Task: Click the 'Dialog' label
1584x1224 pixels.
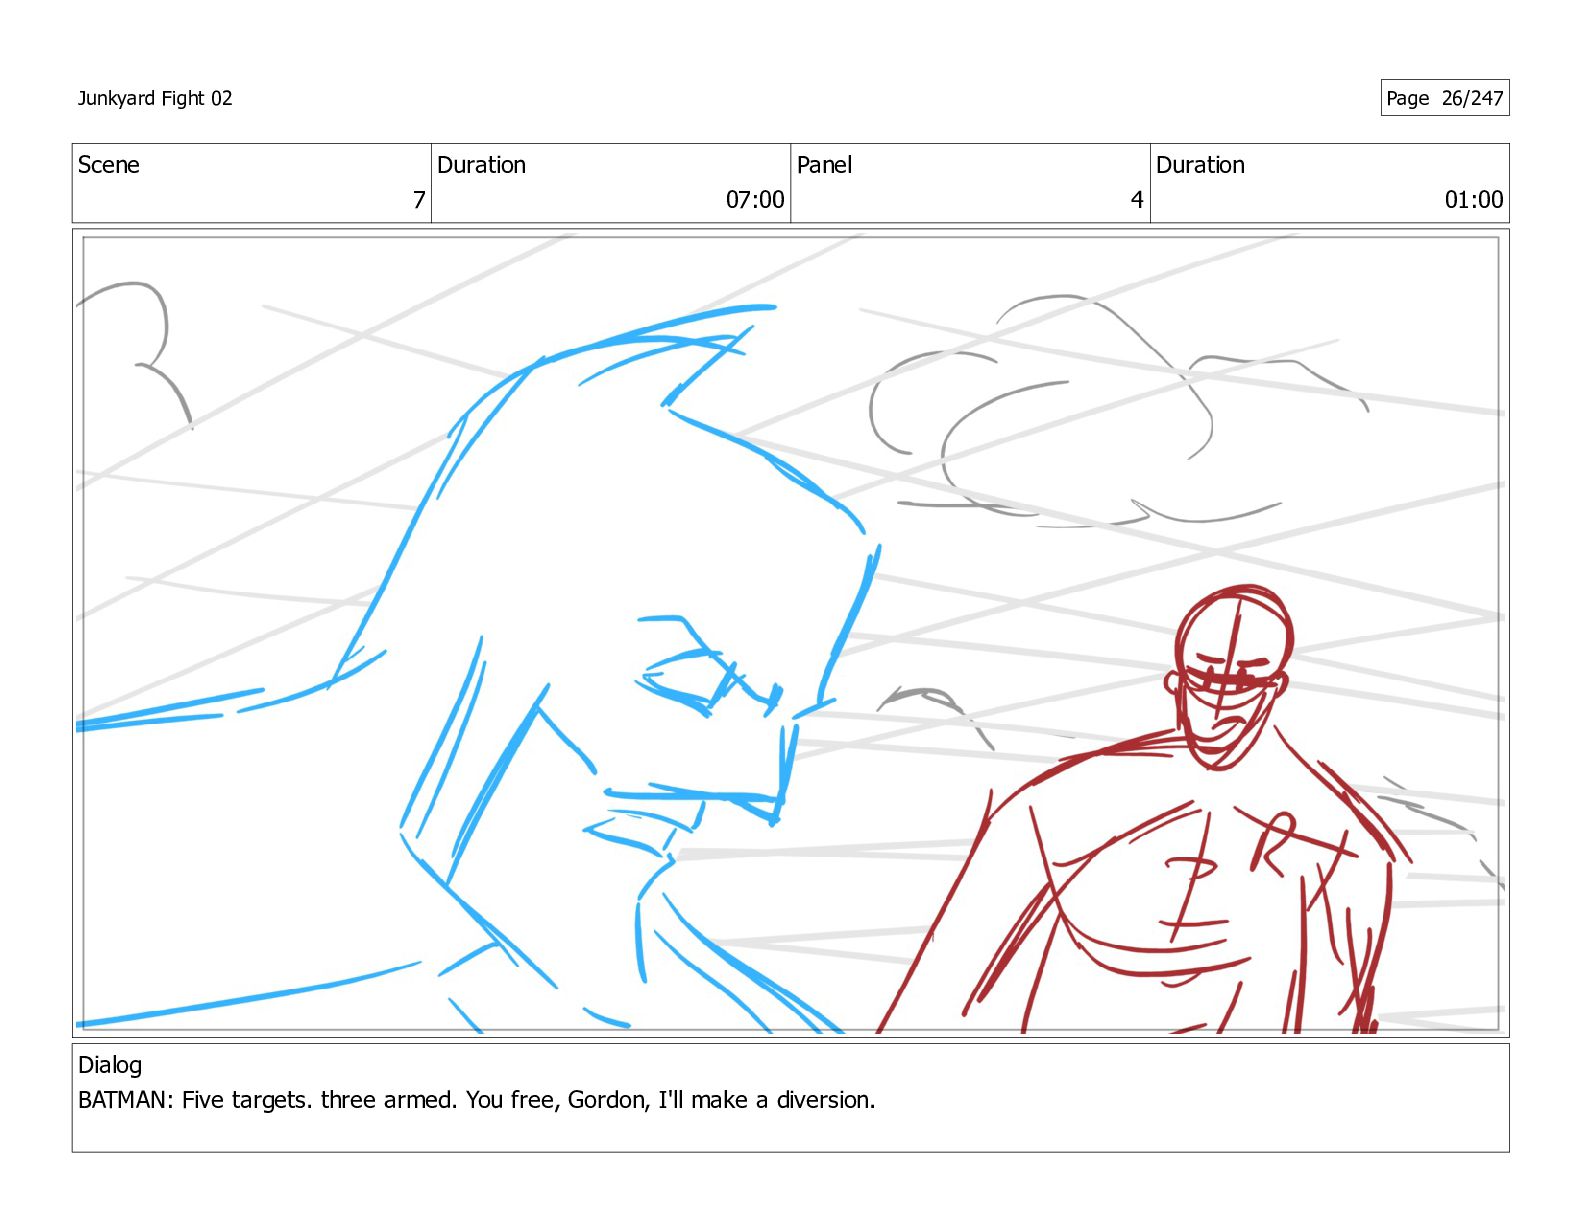Action: [110, 1065]
